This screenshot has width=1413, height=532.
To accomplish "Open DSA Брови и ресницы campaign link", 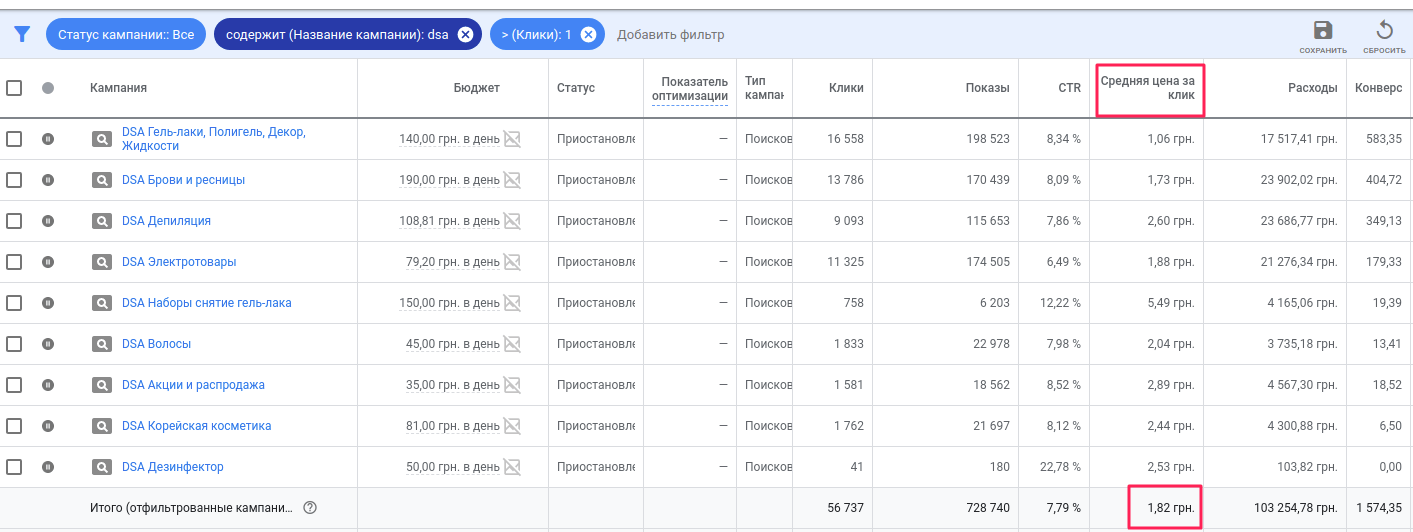I will pos(183,180).
